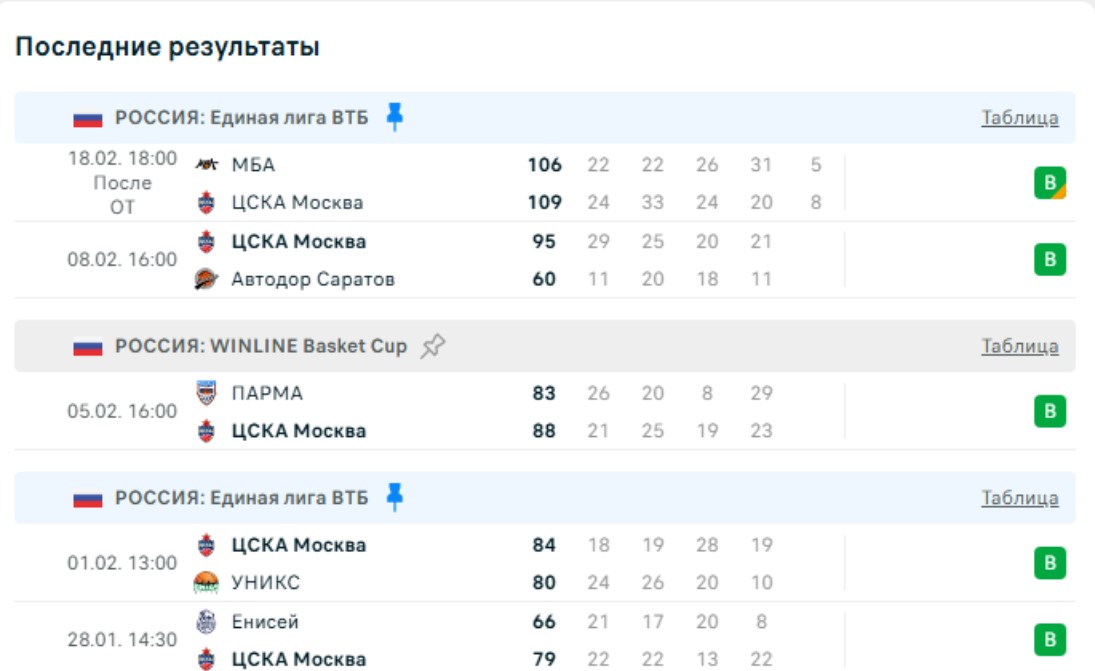Open Таблица link for the lower ВТБ section
Screen dimensions: 1095x671
(x=1019, y=498)
